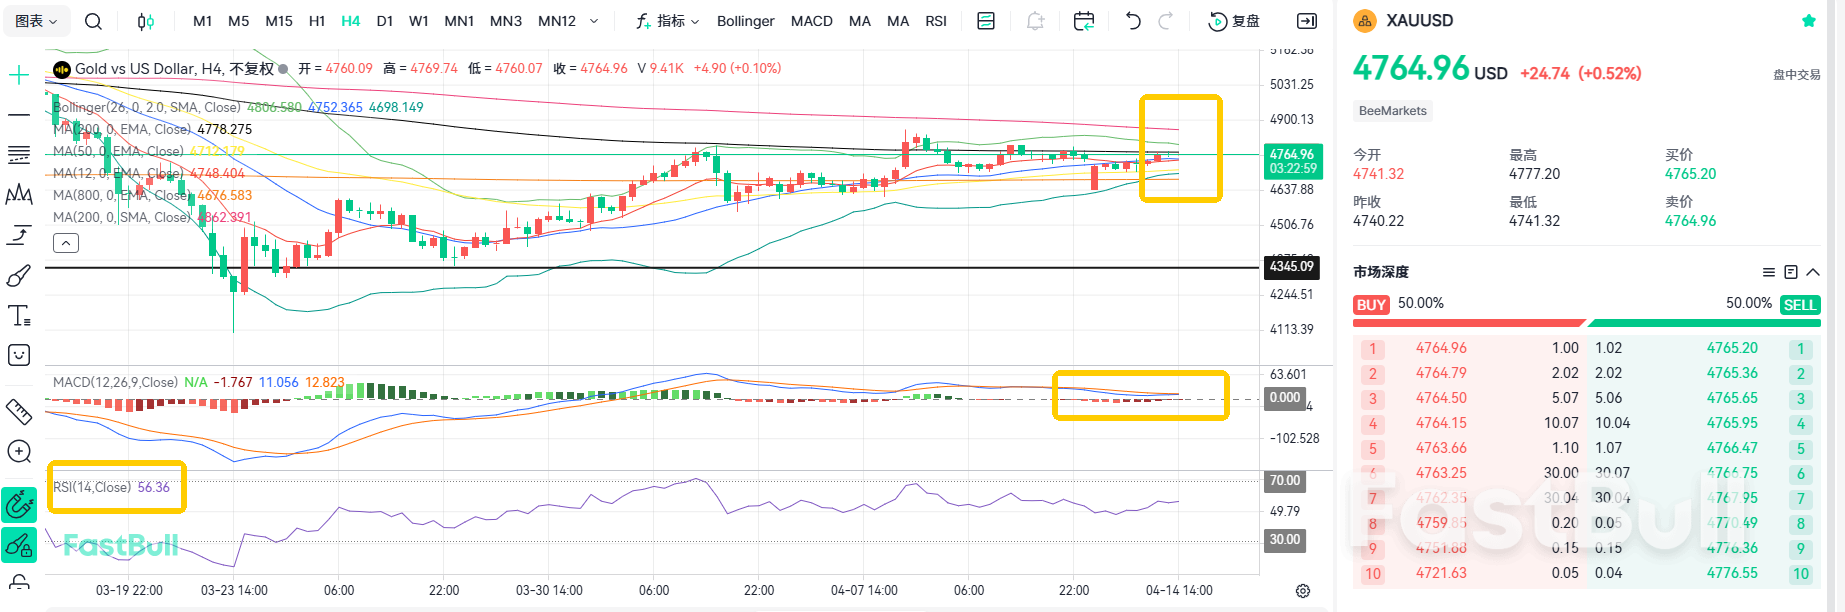The image size is (1845, 612).
Task: Click the 复盘 replay button
Action: (1235, 21)
